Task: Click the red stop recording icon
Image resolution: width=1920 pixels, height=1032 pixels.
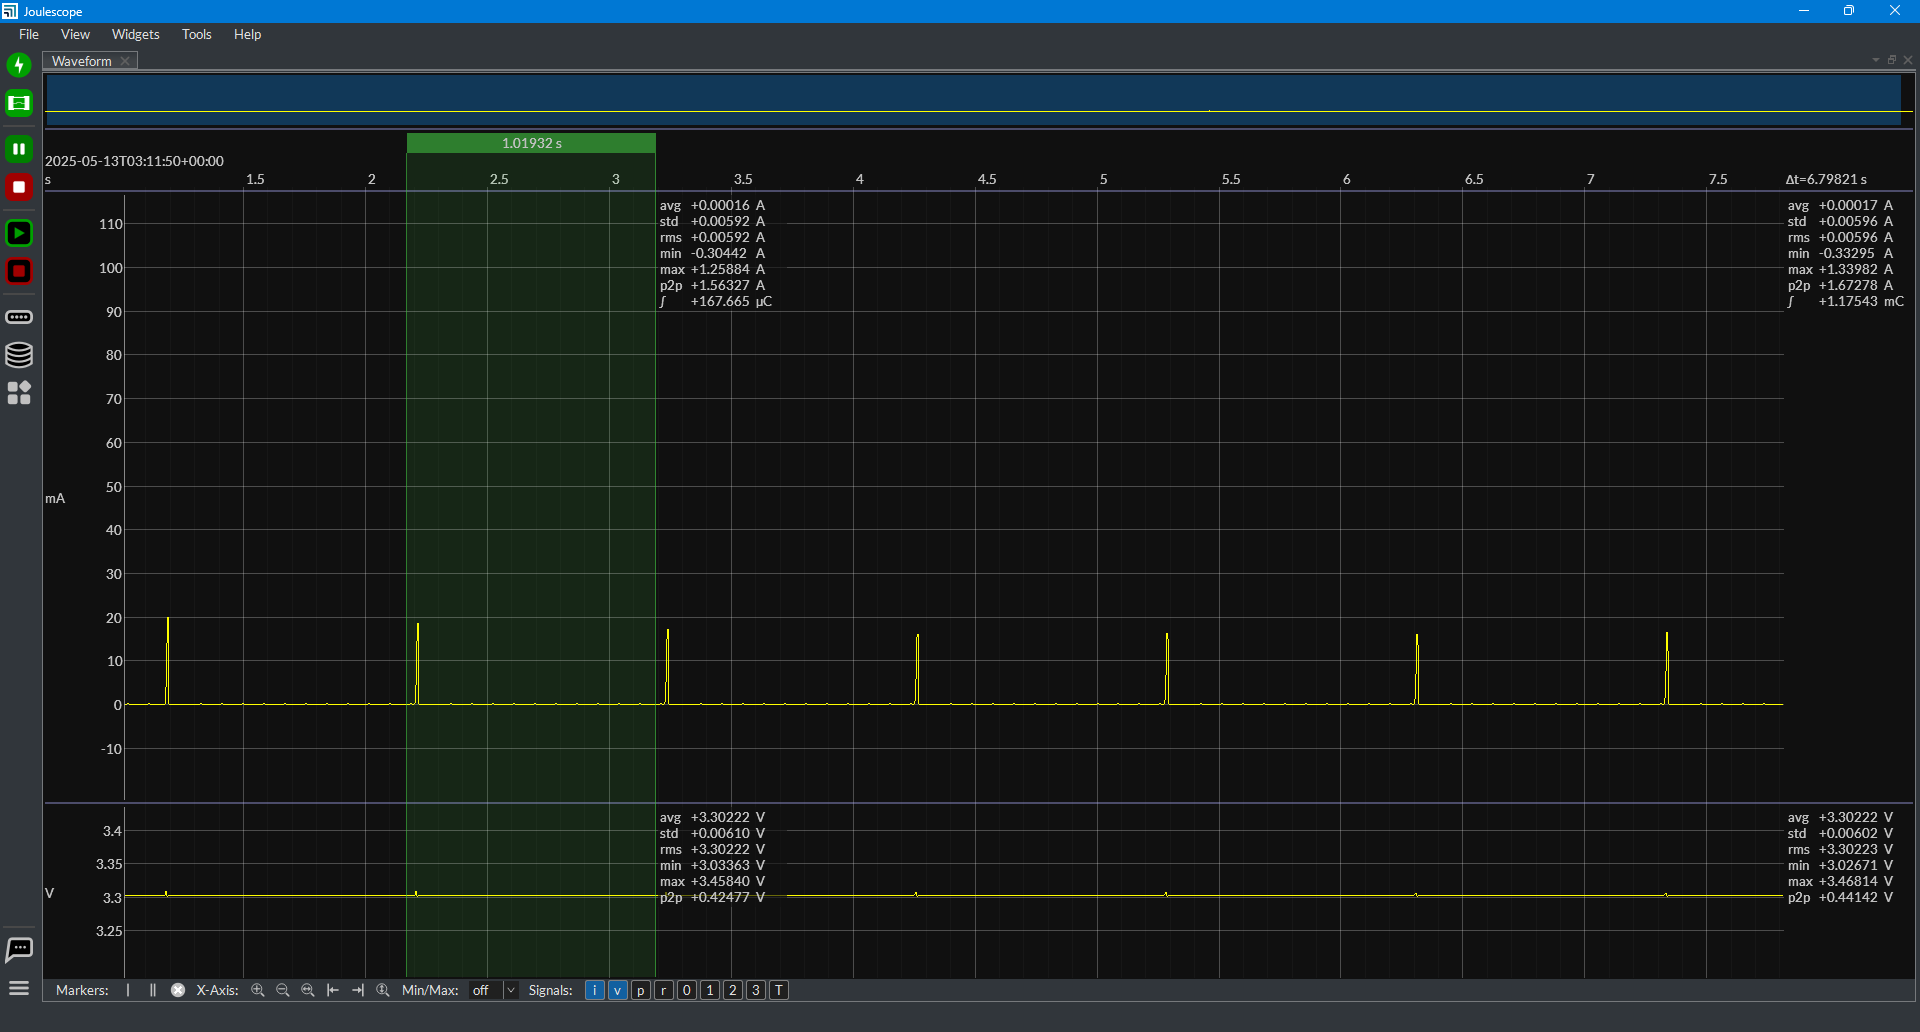Action: pos(19,187)
